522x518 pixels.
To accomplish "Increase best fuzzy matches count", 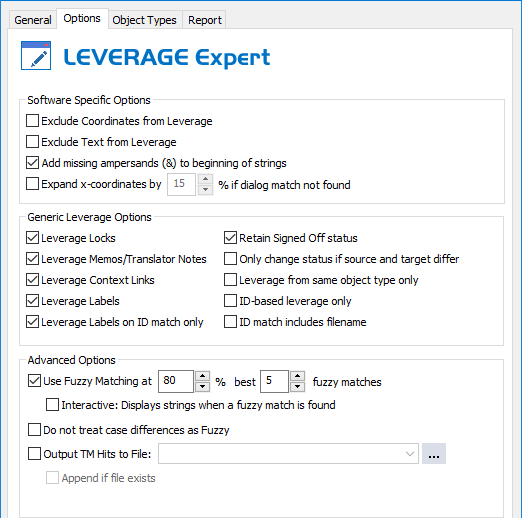I will pyautogui.click(x=297, y=376).
